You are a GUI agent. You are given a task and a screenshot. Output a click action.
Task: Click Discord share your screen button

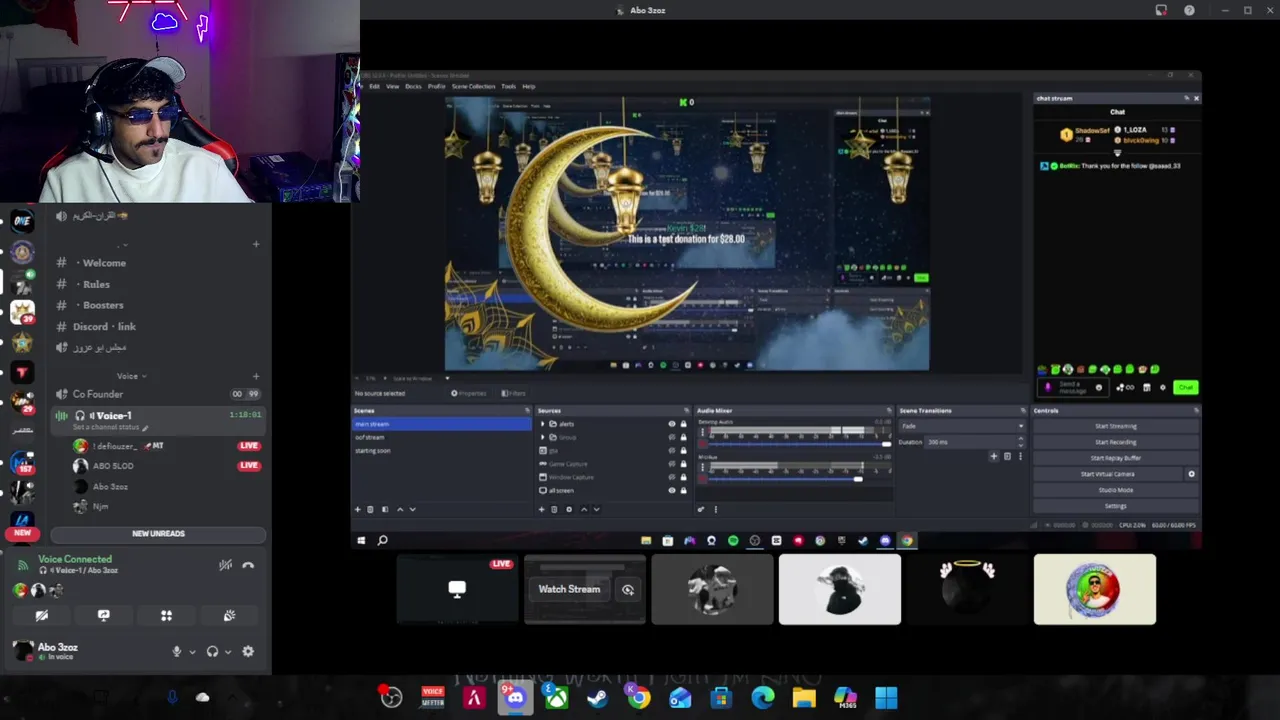pos(104,616)
